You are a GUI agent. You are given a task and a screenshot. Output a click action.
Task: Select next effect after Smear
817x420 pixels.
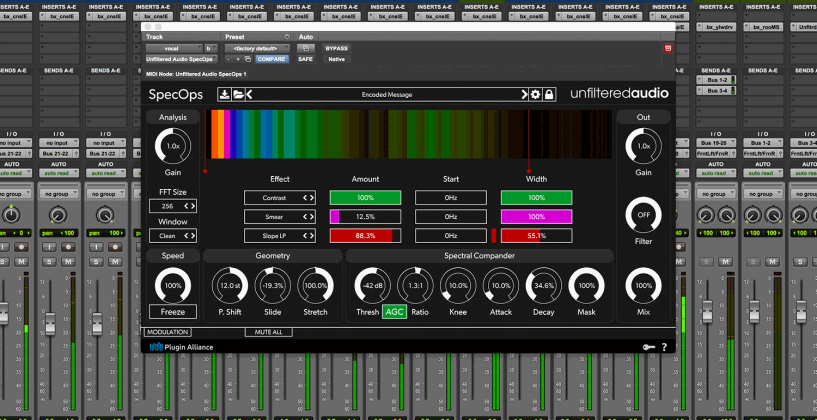[312, 217]
